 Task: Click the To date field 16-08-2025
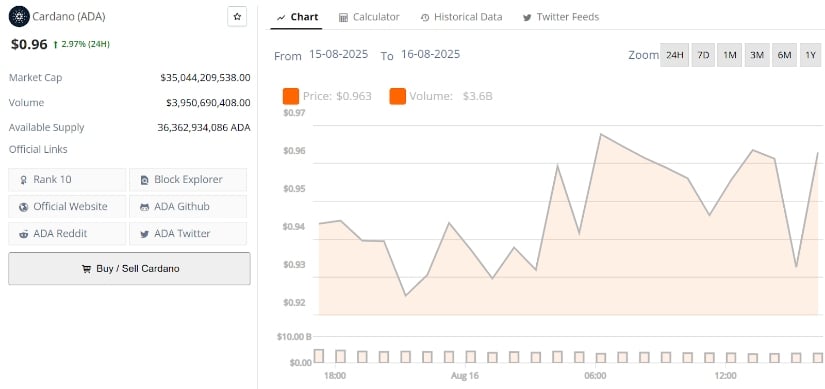[430, 54]
